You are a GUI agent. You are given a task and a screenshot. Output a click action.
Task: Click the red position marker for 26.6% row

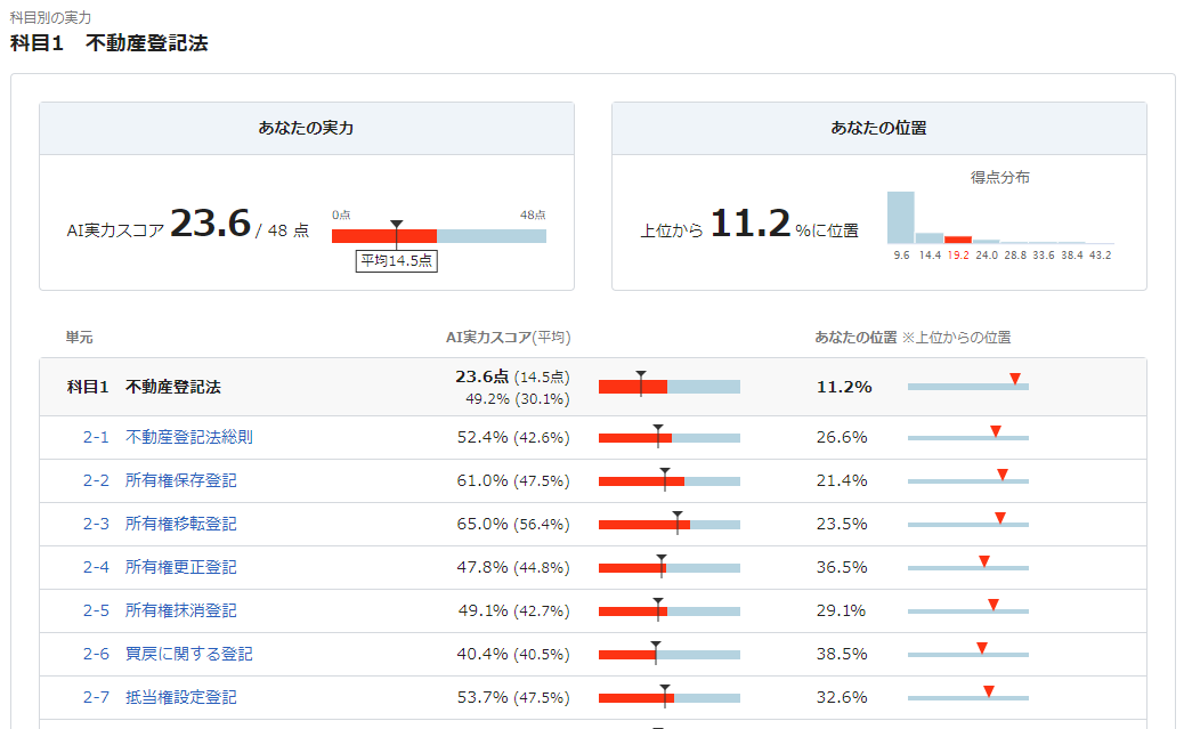(x=995, y=431)
